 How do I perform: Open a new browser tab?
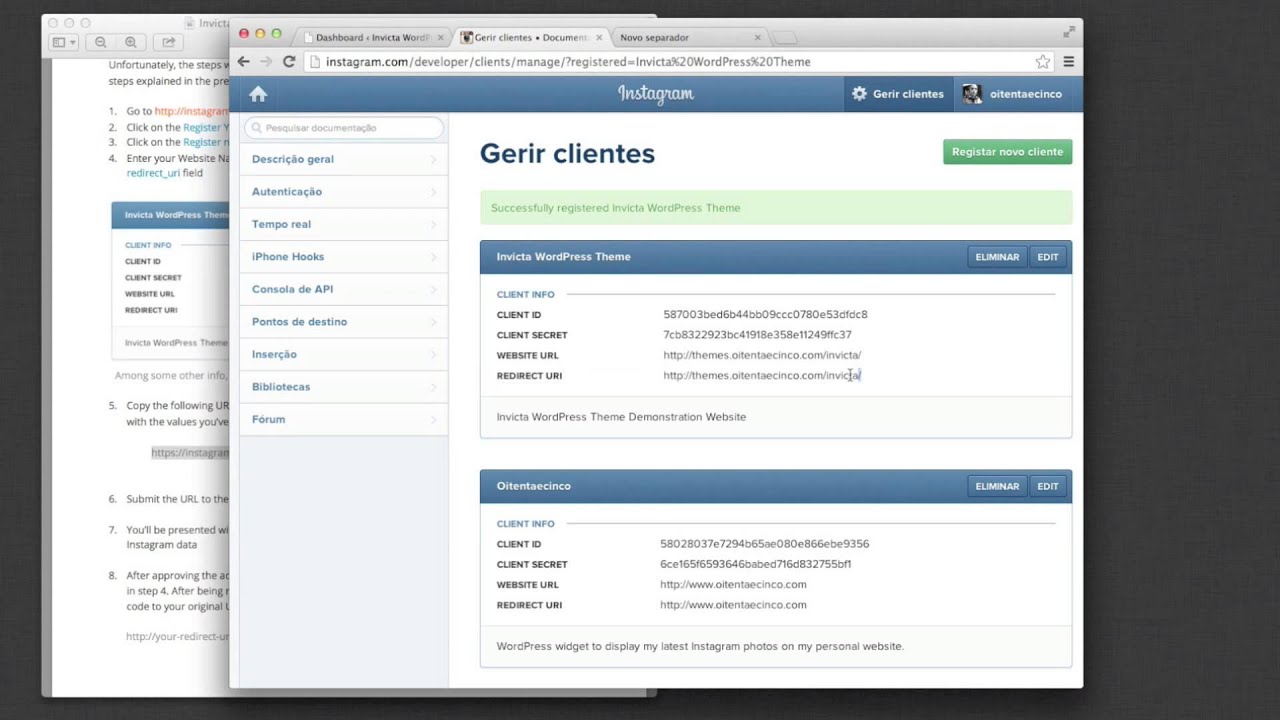(785, 38)
